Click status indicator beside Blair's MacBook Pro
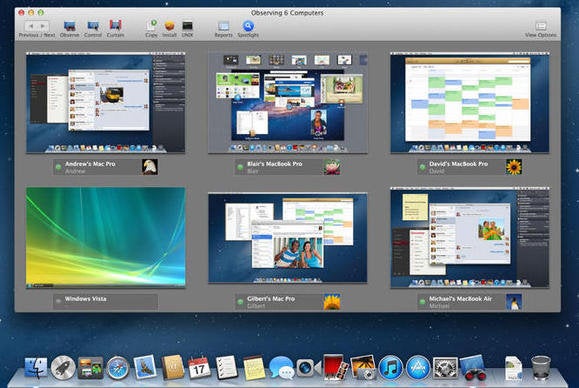This screenshot has width=579, height=388. pyautogui.click(x=240, y=167)
